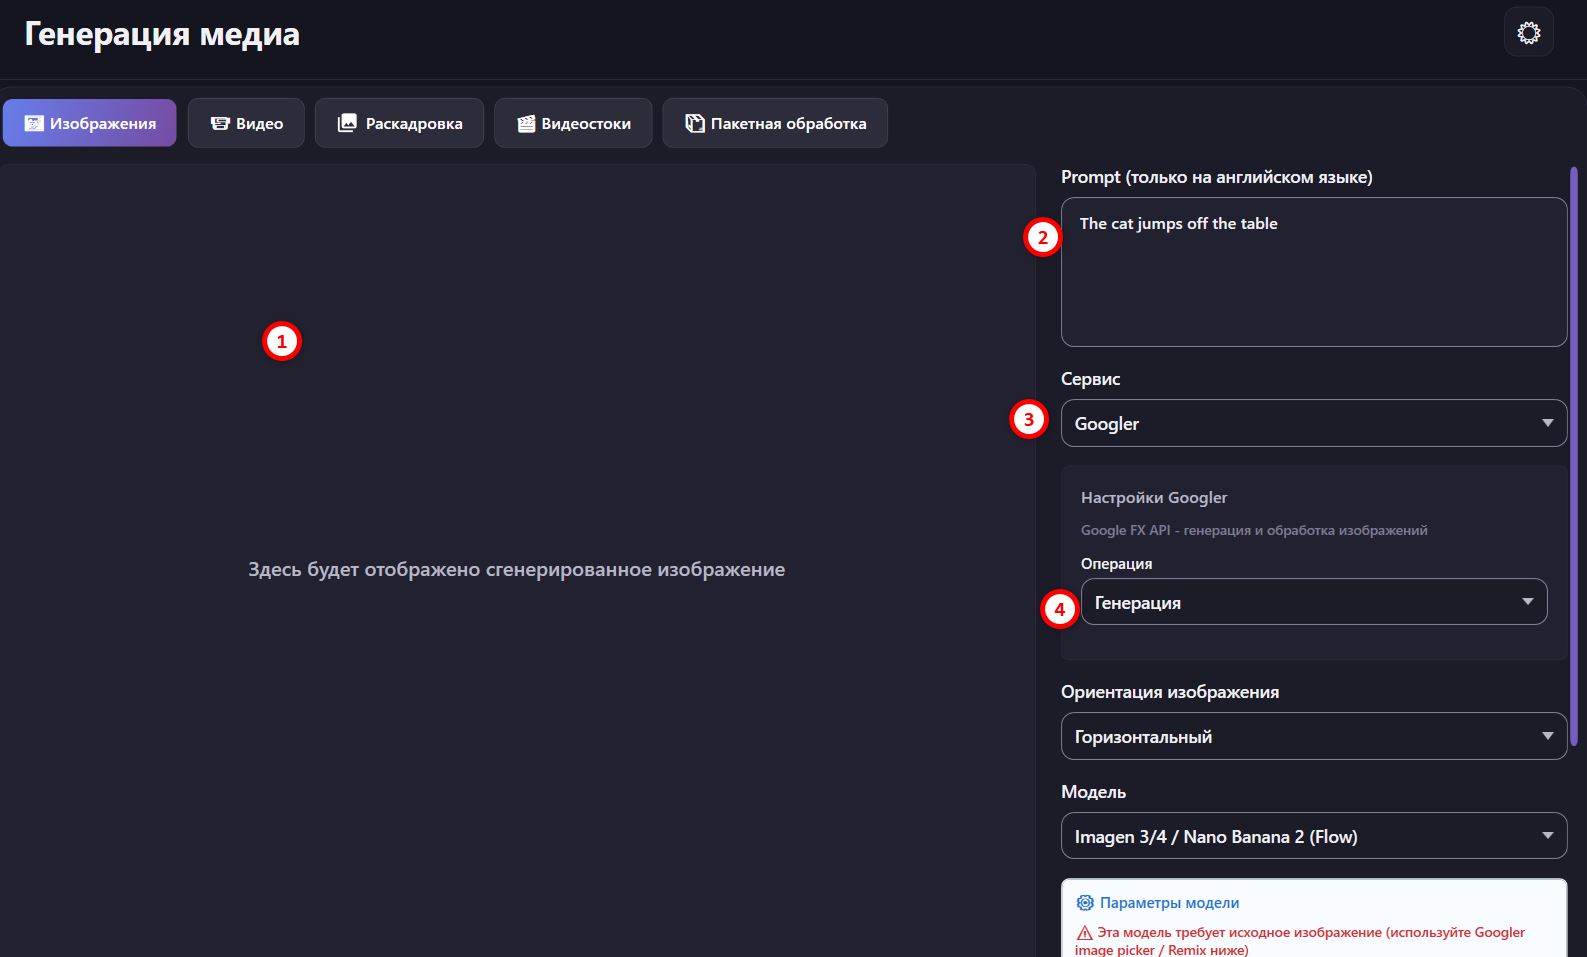Expand the Сервис dropdown showing Googler
Screen dimensions: 1587x957
click(1313, 423)
